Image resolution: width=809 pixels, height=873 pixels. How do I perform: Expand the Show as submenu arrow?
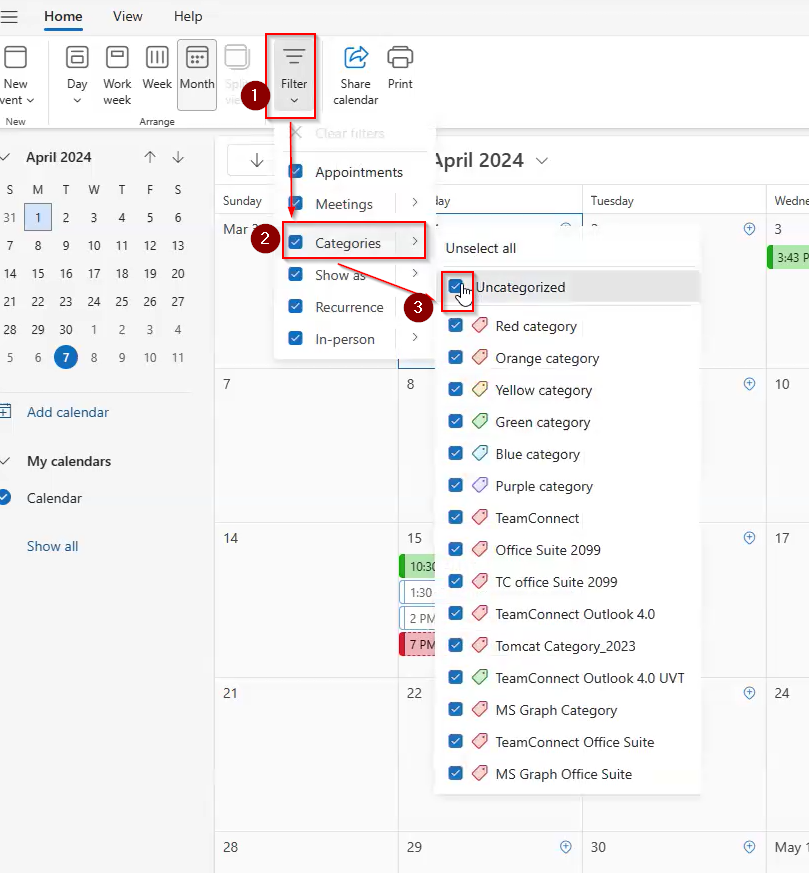click(x=415, y=273)
